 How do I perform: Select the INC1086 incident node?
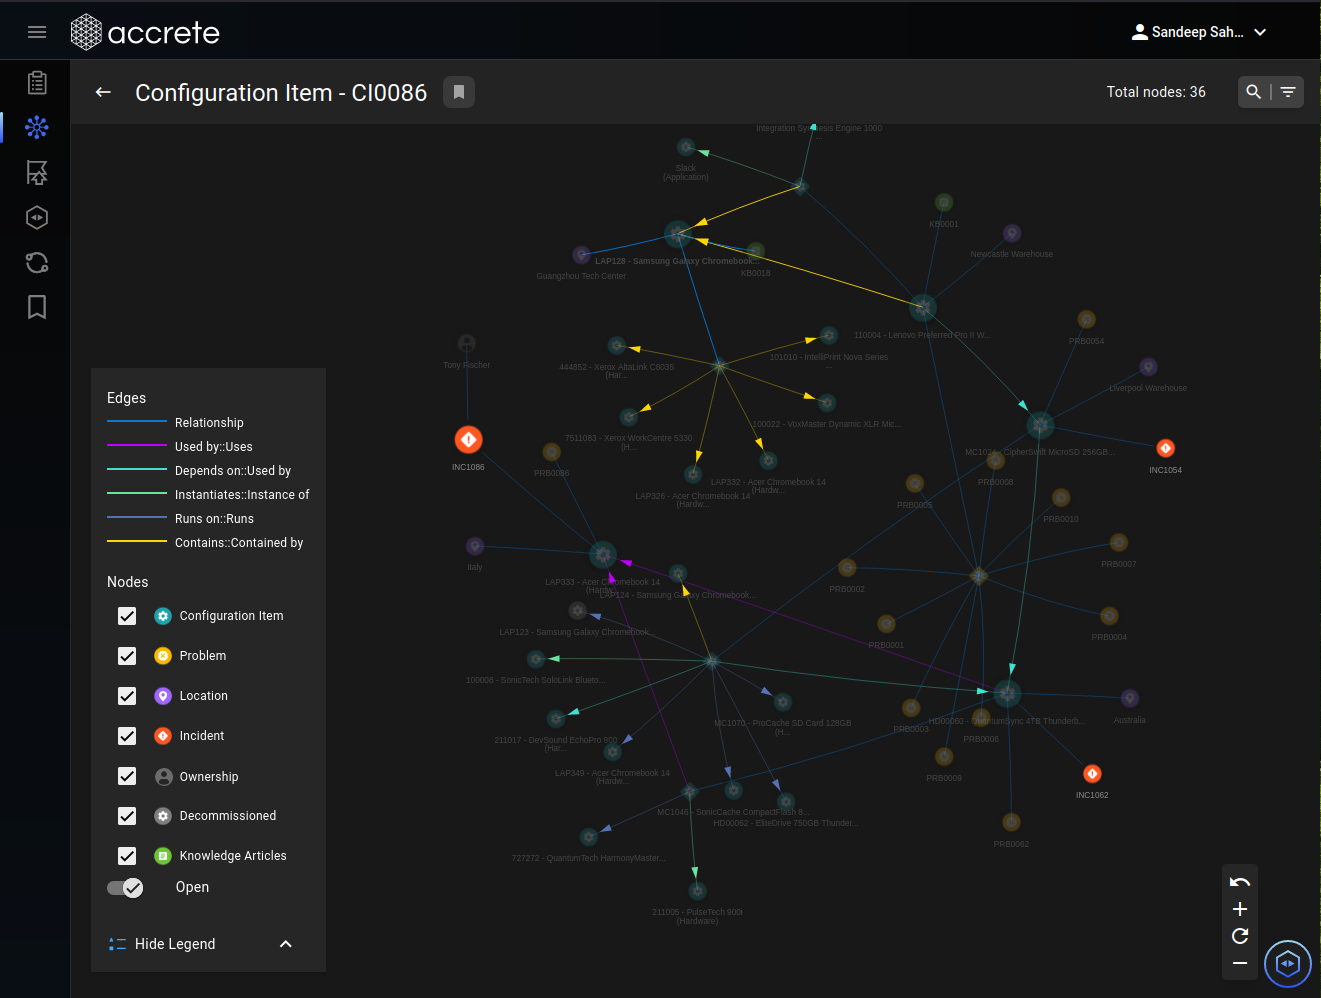click(468, 438)
